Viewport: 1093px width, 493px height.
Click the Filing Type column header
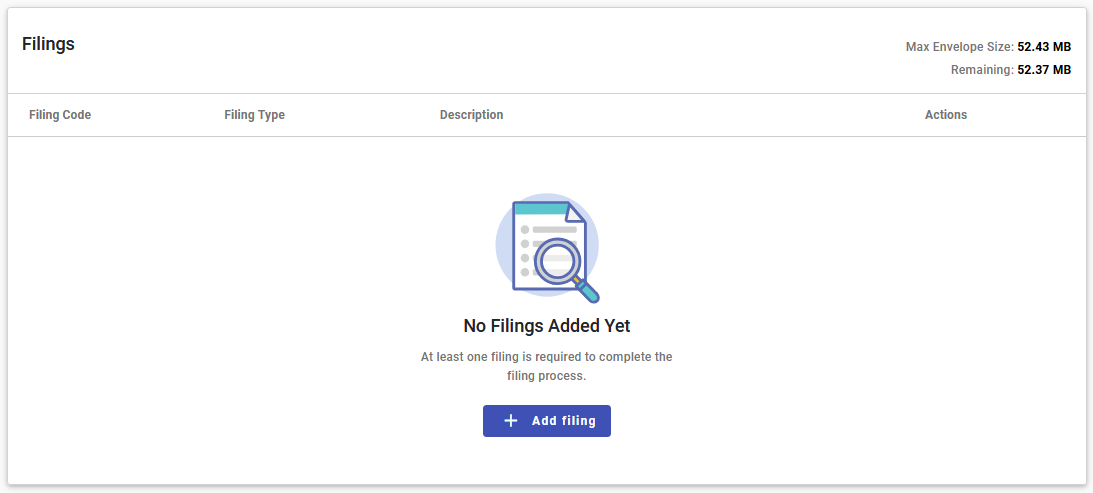coord(254,115)
